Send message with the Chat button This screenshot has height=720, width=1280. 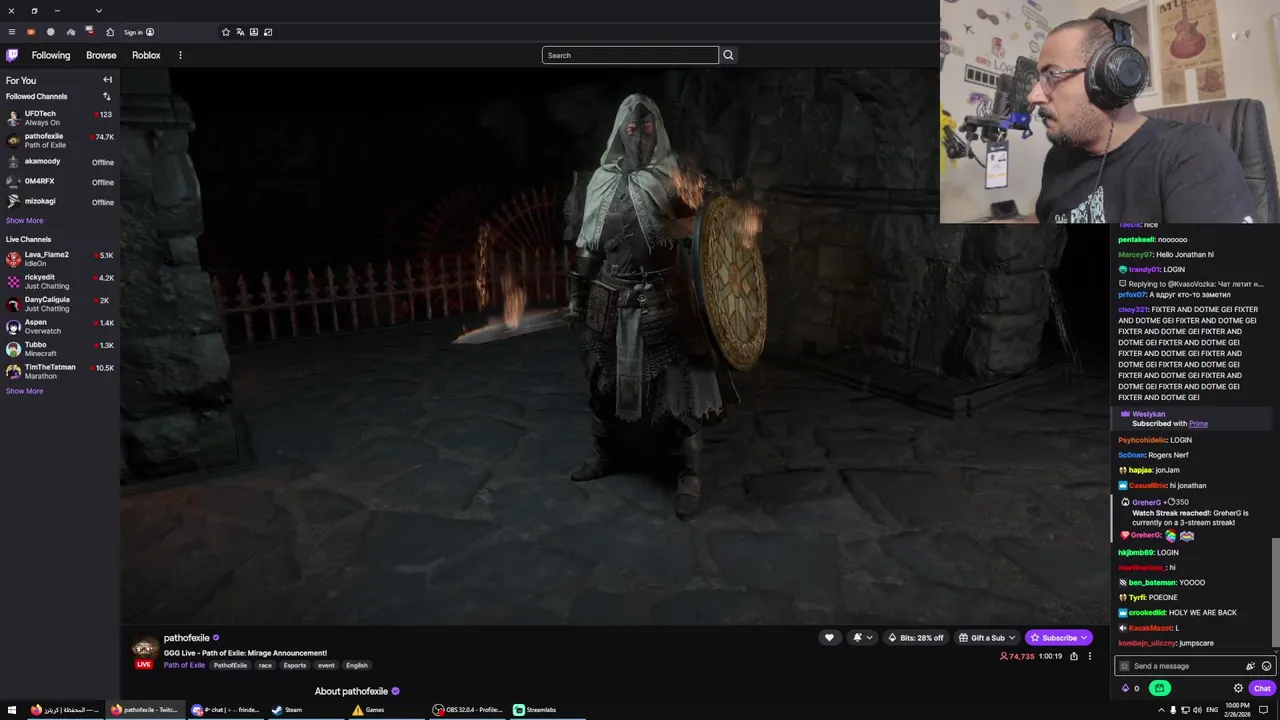pos(1262,688)
